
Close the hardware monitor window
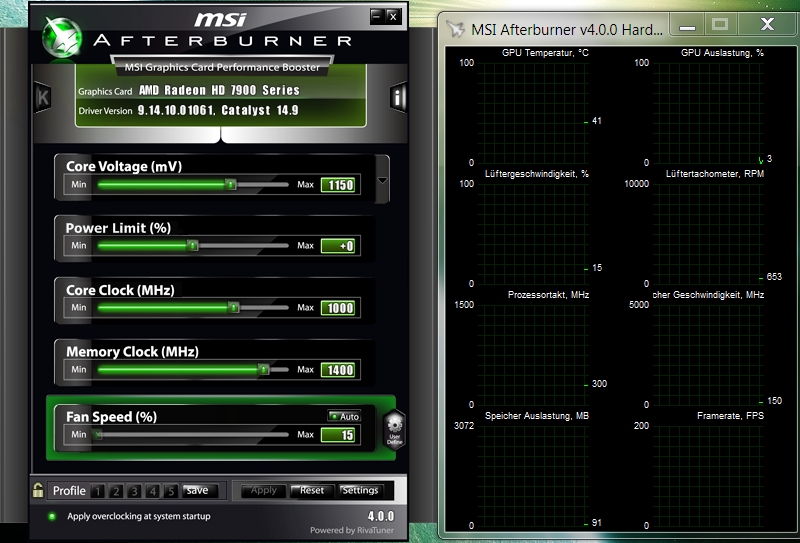767,24
